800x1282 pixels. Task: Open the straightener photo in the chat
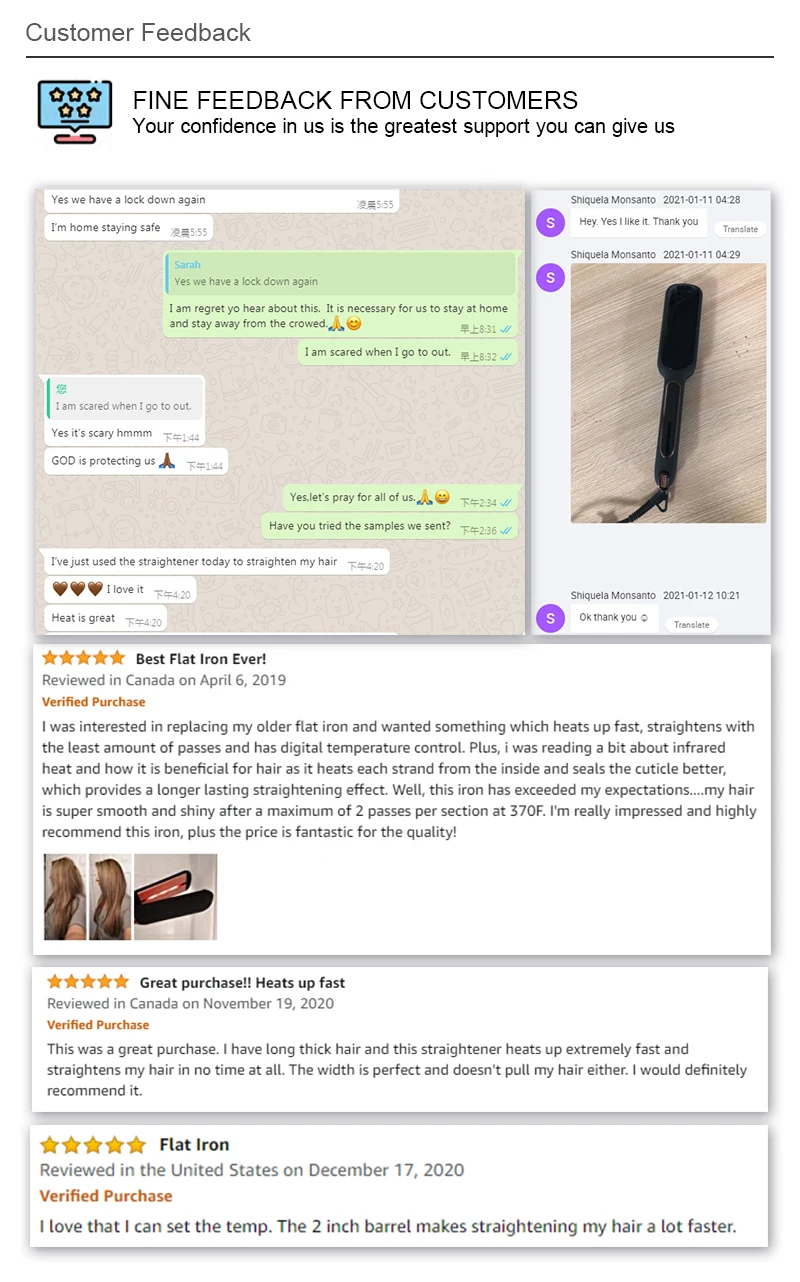click(668, 393)
